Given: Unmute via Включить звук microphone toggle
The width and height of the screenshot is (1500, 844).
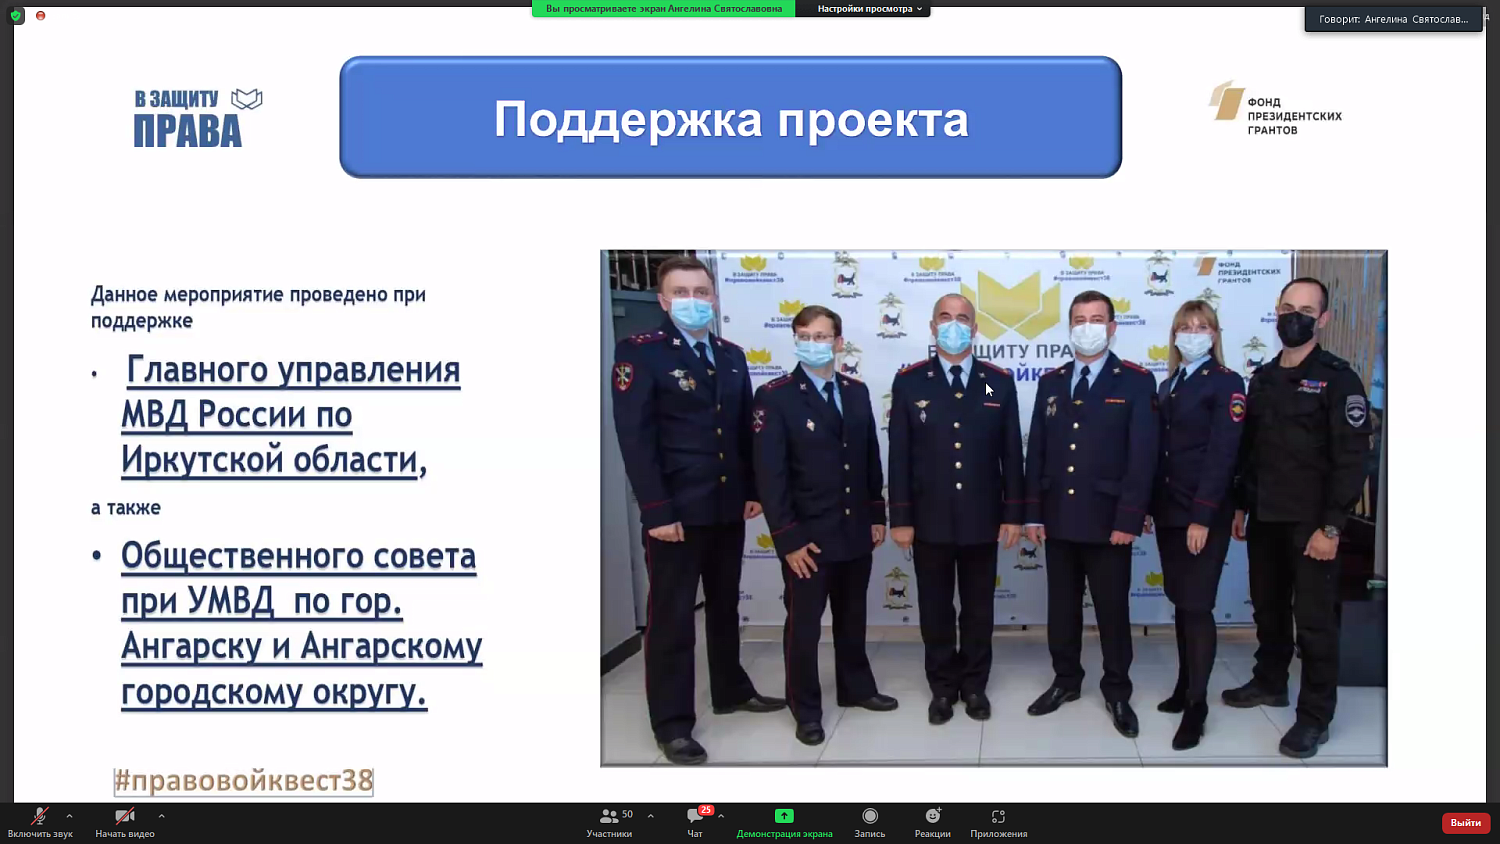Looking at the screenshot, I should pos(38,822).
